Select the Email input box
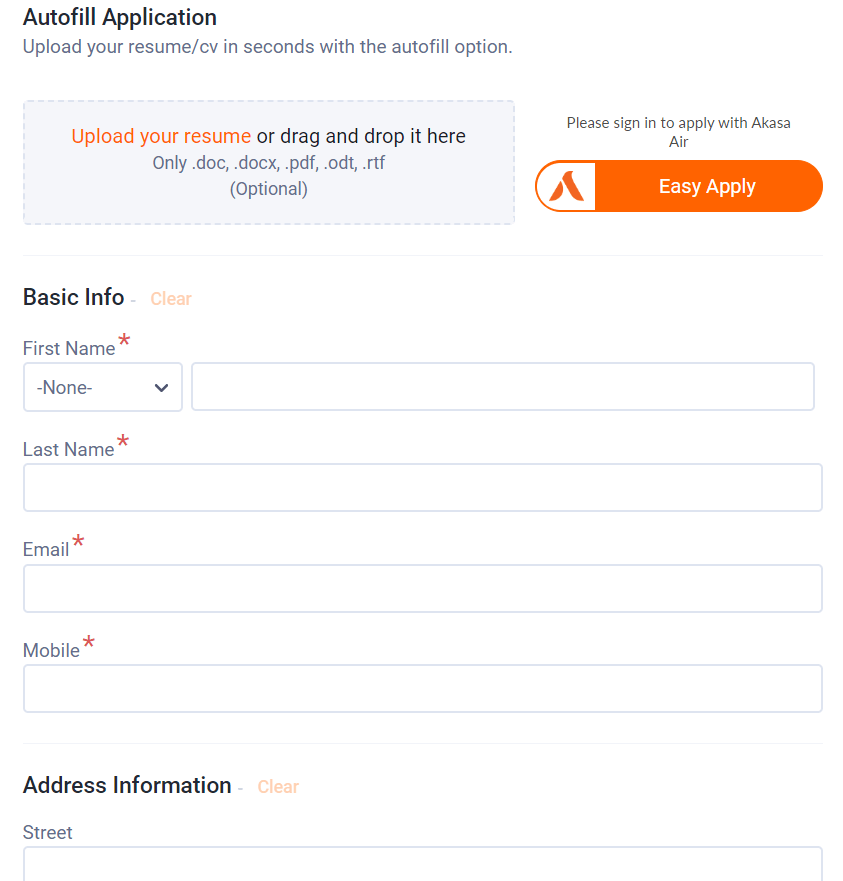The width and height of the screenshot is (843, 881). pyautogui.click(x=422, y=589)
